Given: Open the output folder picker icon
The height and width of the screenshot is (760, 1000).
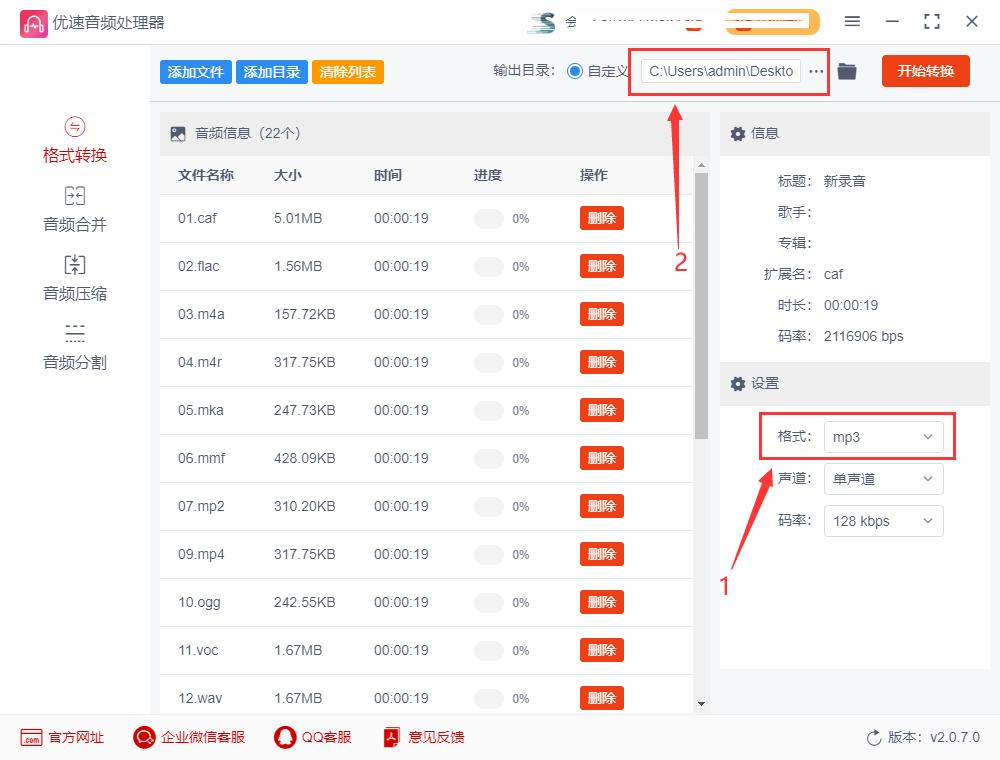Looking at the screenshot, I should pyautogui.click(x=846, y=71).
